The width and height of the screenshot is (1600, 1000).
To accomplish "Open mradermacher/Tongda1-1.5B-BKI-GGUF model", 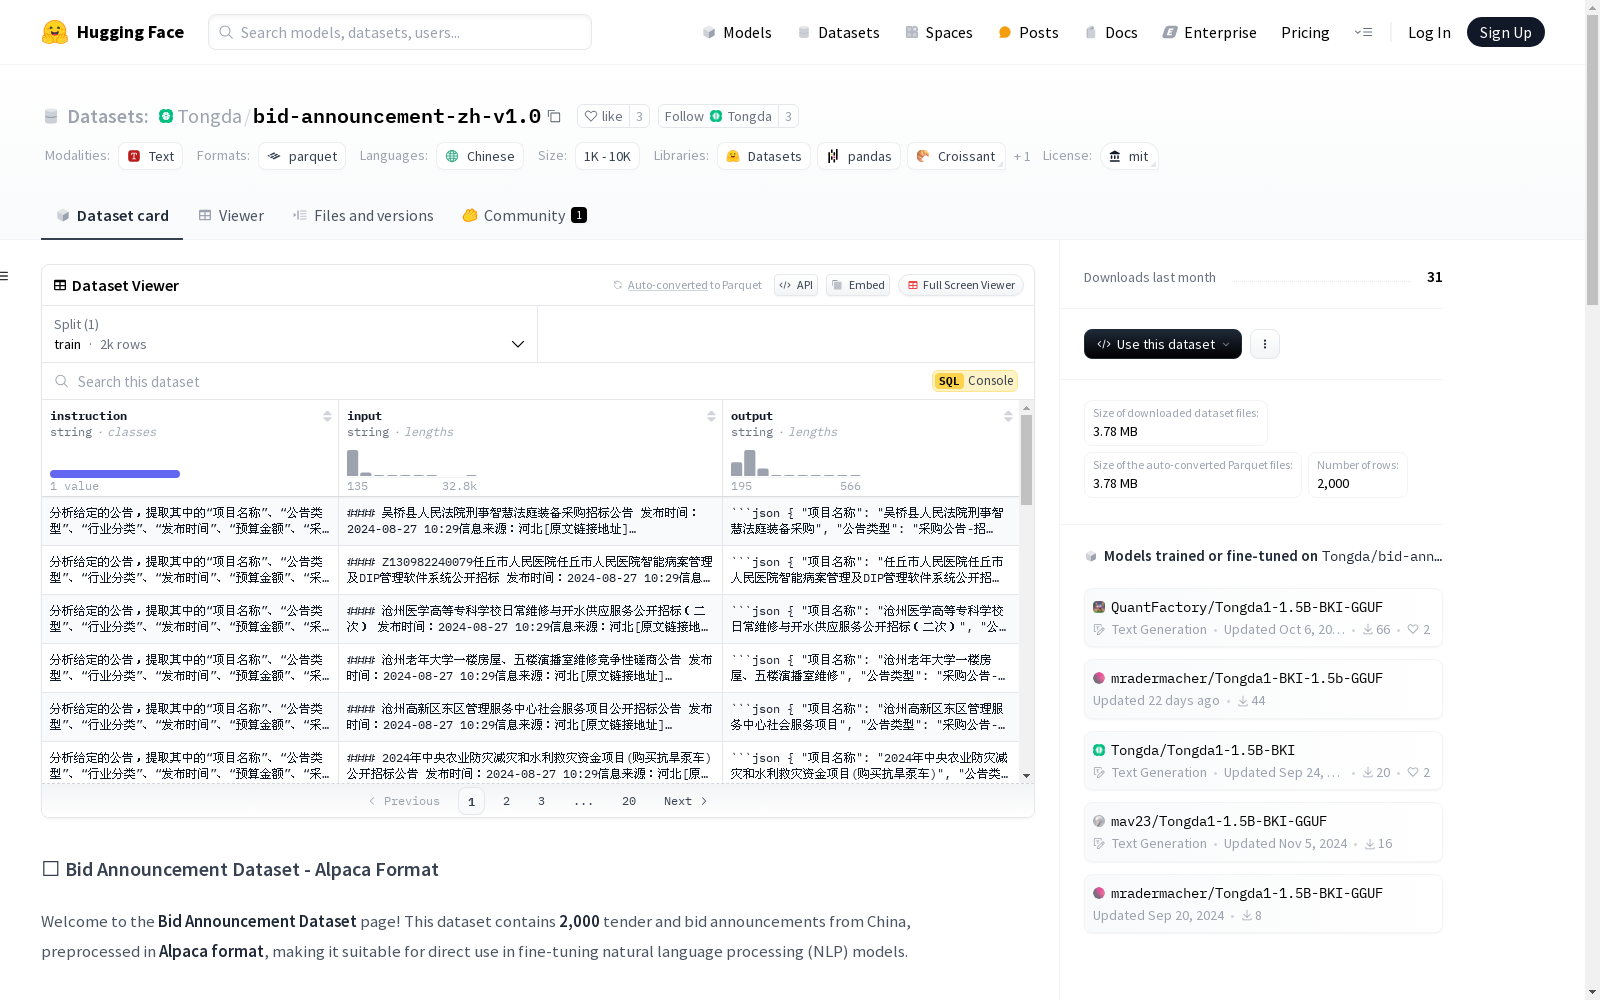I will 1263,903.
